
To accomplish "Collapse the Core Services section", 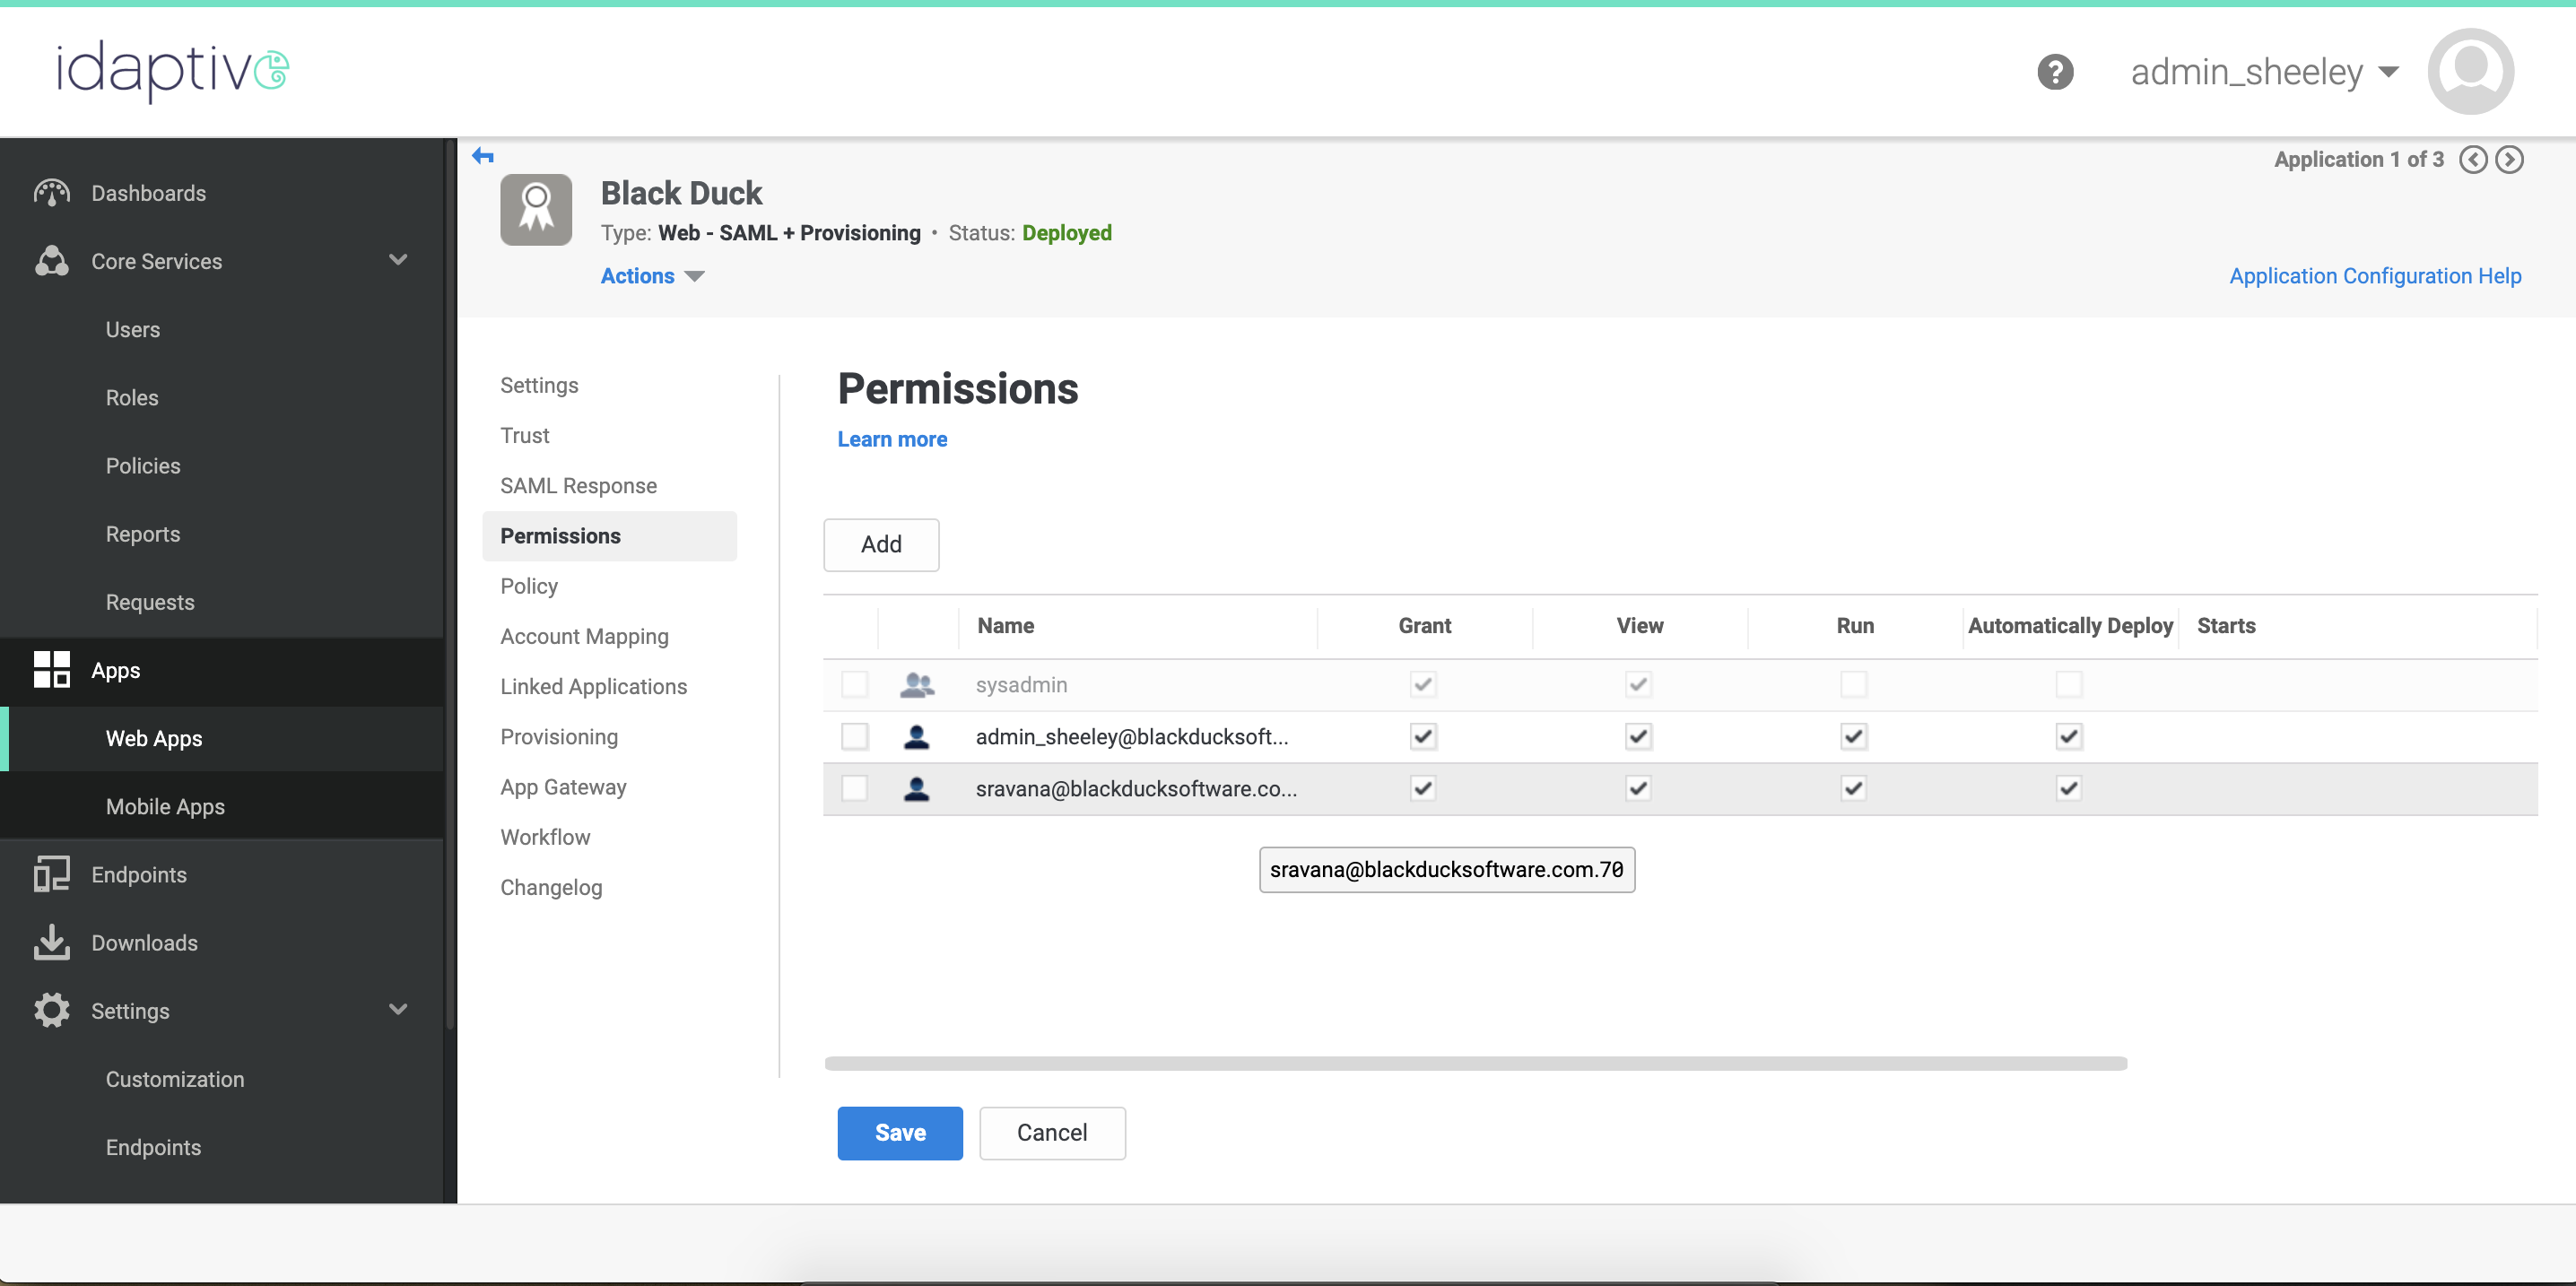I will 398,259.
